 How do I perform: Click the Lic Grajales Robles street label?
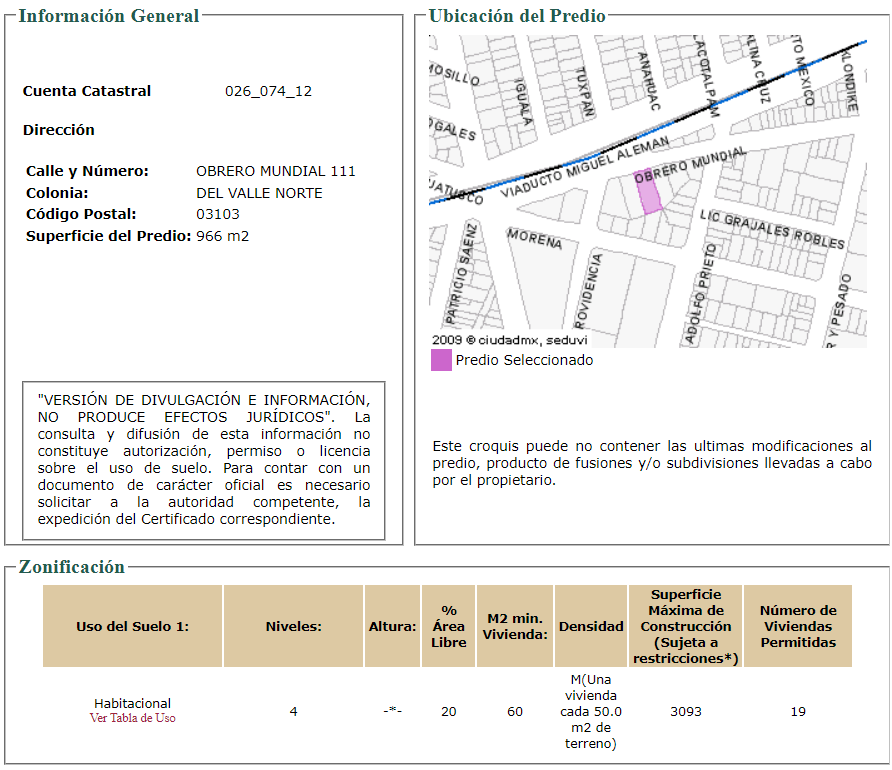point(772,230)
